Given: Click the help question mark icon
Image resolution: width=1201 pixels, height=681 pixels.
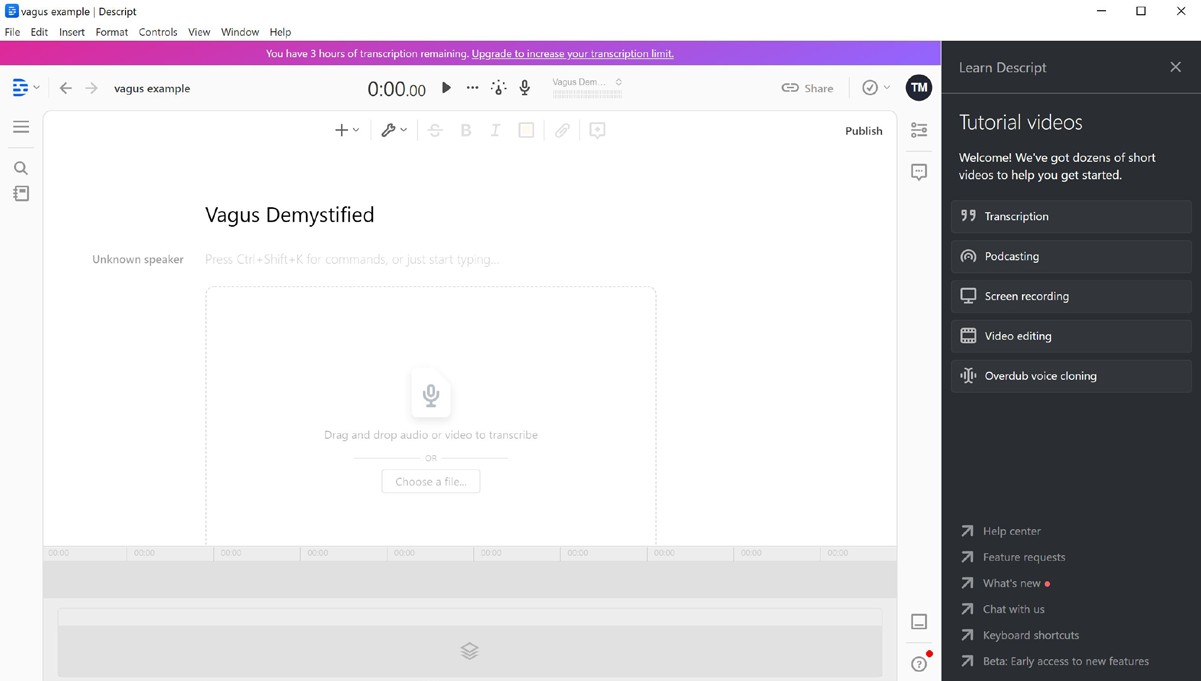Looking at the screenshot, I should click(x=919, y=664).
